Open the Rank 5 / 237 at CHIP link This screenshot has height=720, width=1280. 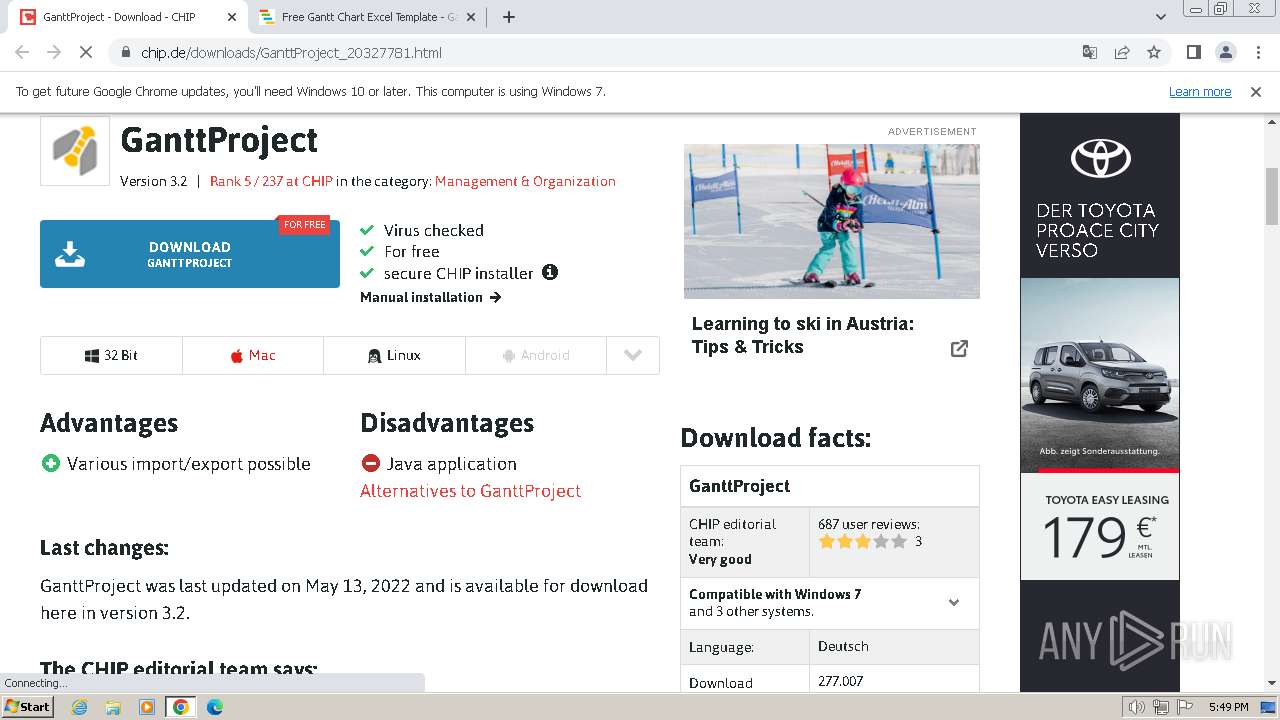click(271, 181)
